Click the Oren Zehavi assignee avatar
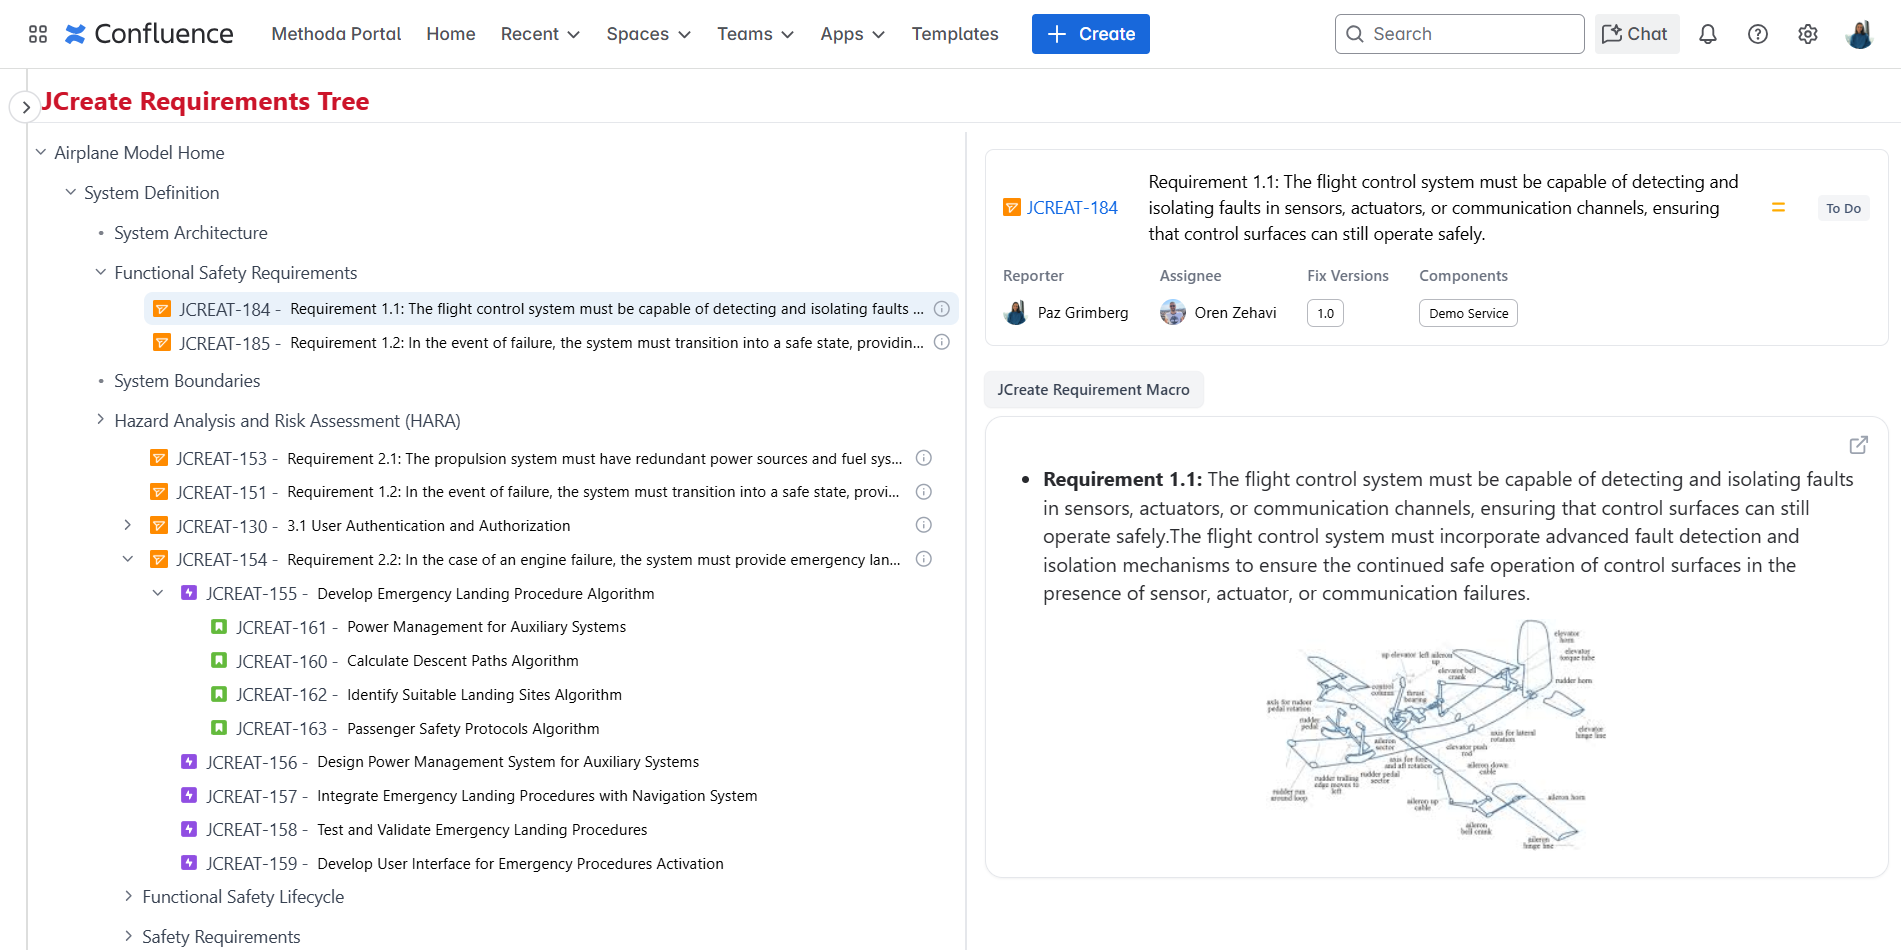1901x950 pixels. tap(1173, 313)
